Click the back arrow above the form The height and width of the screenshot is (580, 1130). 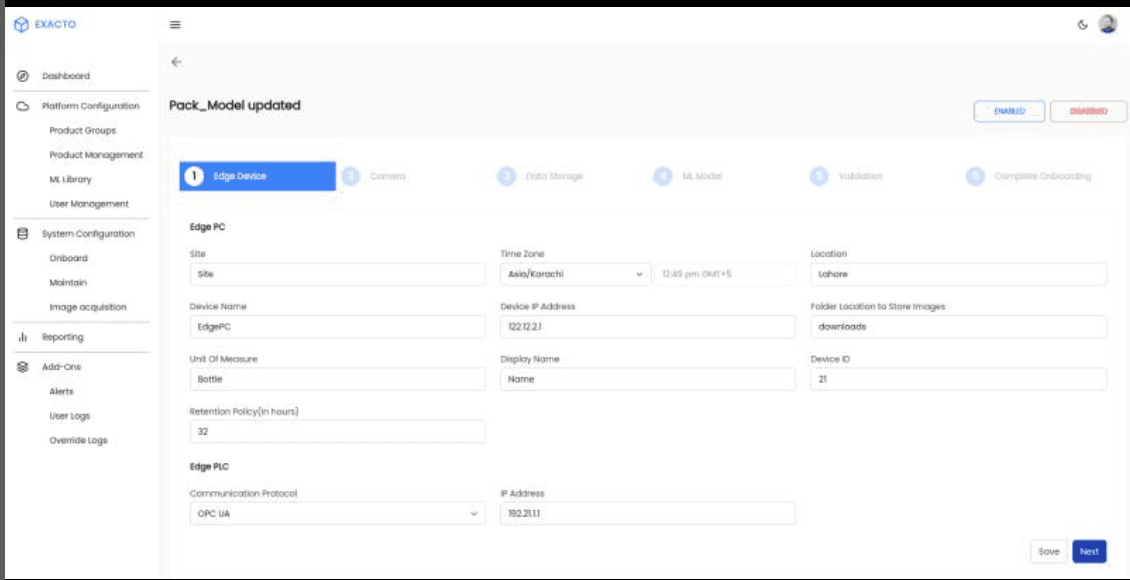(175, 62)
